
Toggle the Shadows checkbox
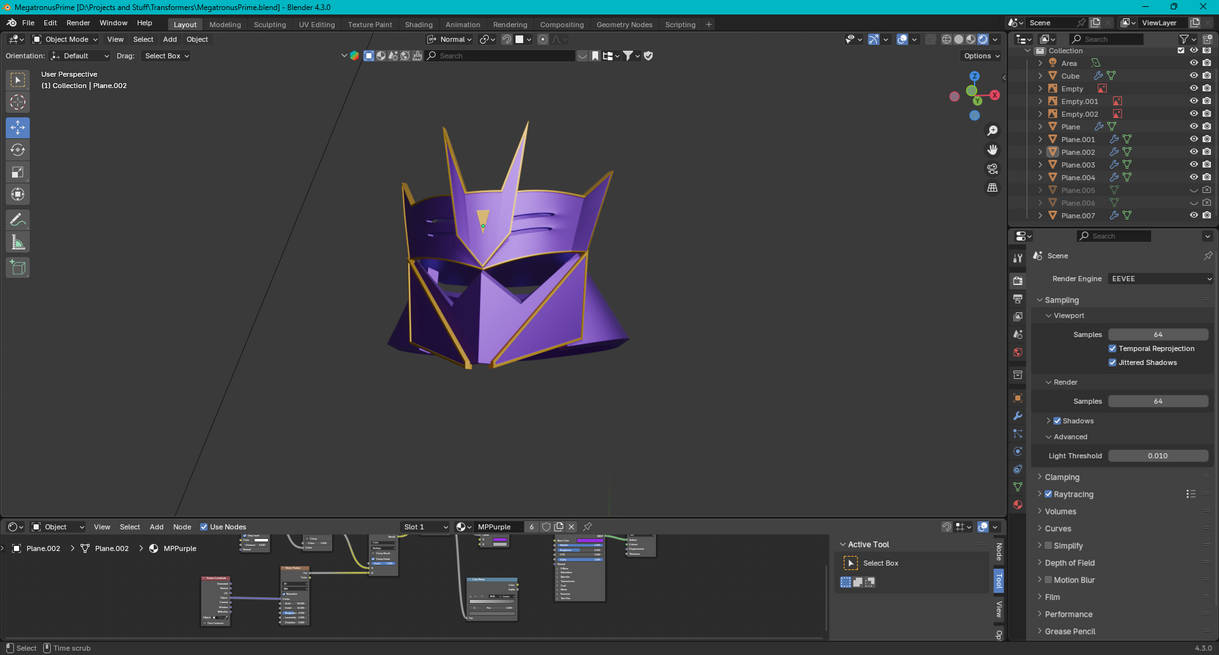[1057, 421]
